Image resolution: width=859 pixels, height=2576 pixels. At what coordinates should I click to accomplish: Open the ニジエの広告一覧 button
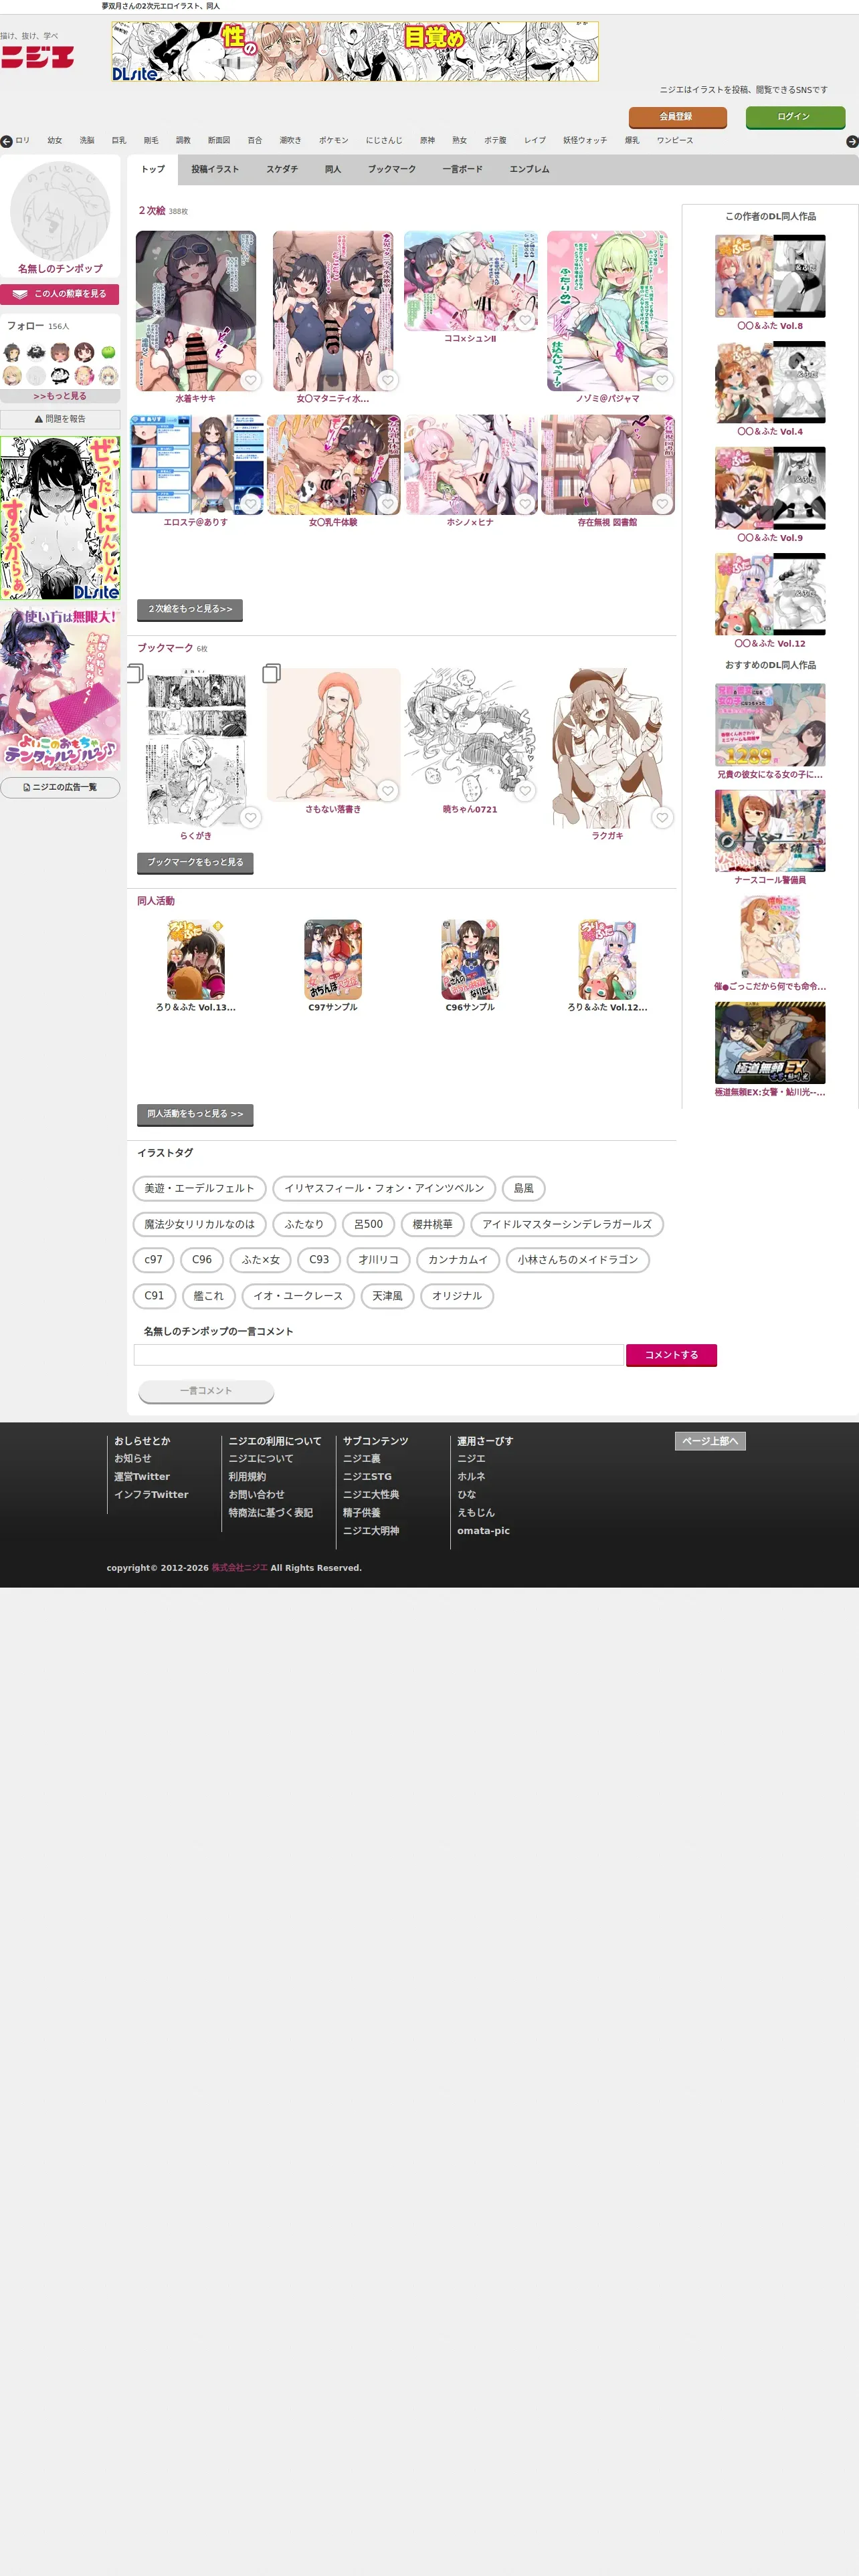click(x=60, y=788)
